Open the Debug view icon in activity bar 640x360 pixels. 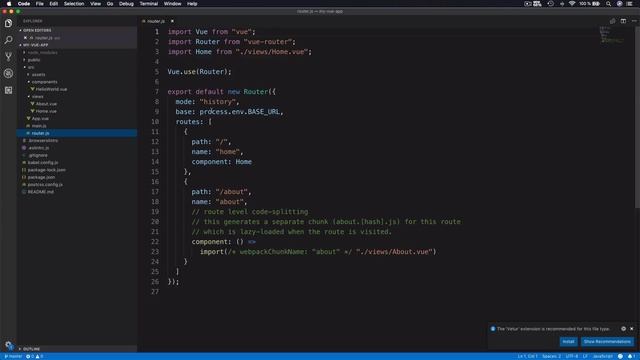[8, 73]
